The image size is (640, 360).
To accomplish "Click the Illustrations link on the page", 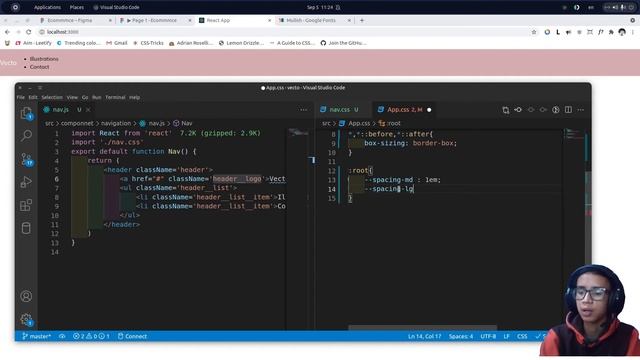I will point(44,59).
